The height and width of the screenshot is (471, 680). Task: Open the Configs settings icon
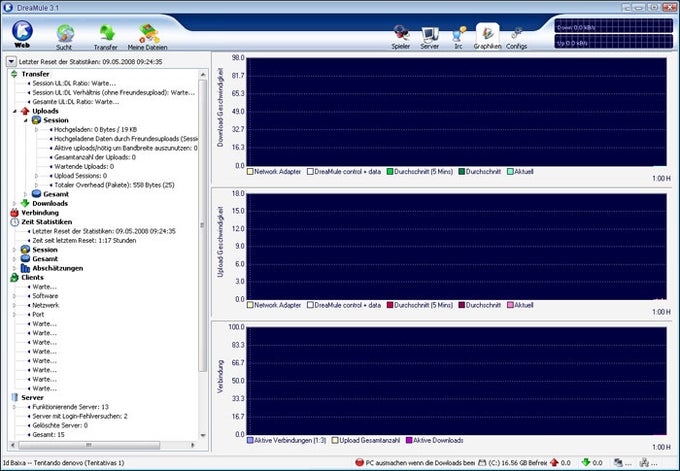click(x=517, y=37)
